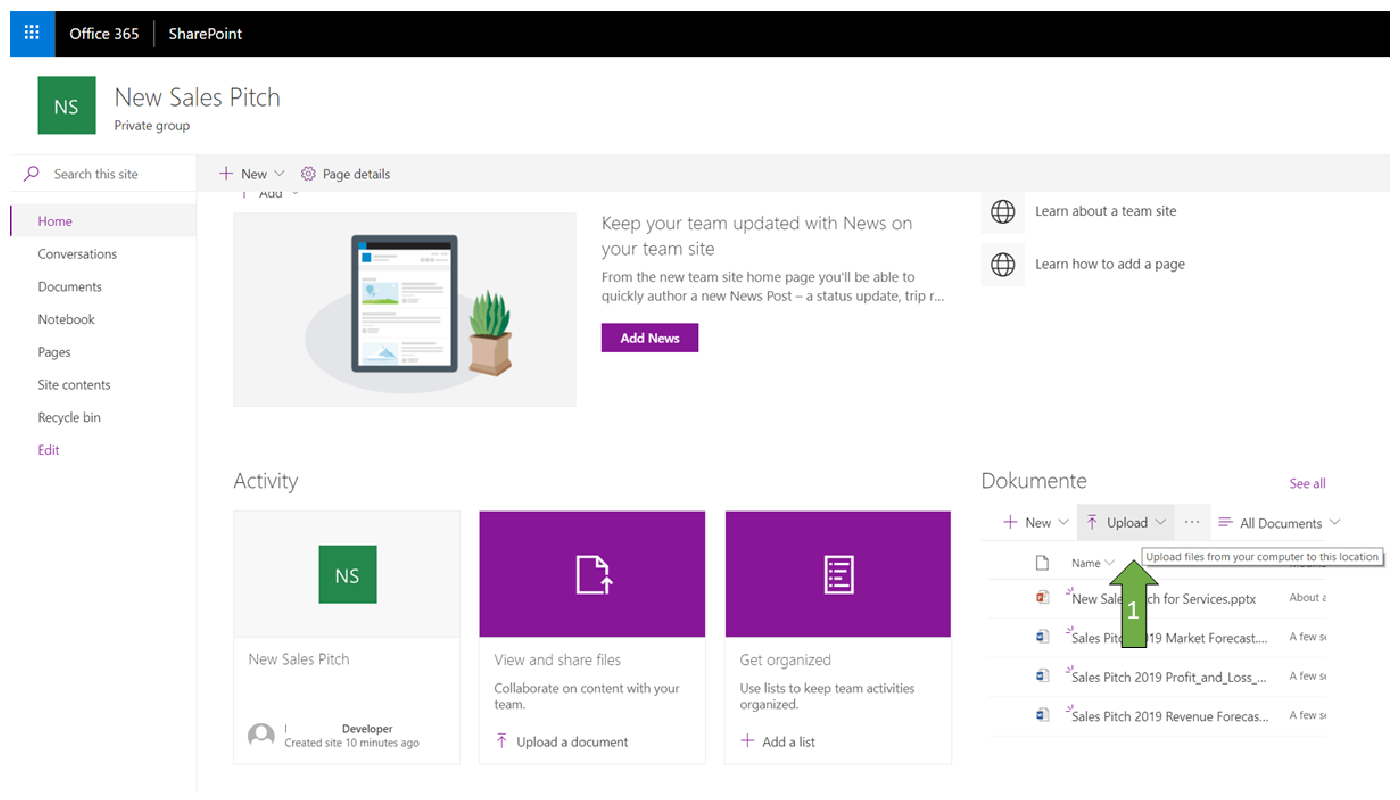Open Sales Pitch 2019 Profit_and_Loss file
The image size is (1400, 800).
1170,677
